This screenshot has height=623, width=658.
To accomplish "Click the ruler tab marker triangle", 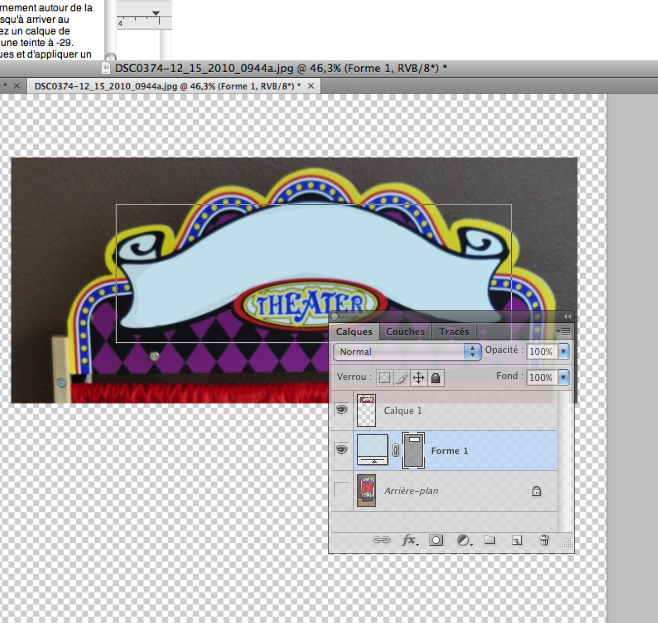I will (156, 13).
